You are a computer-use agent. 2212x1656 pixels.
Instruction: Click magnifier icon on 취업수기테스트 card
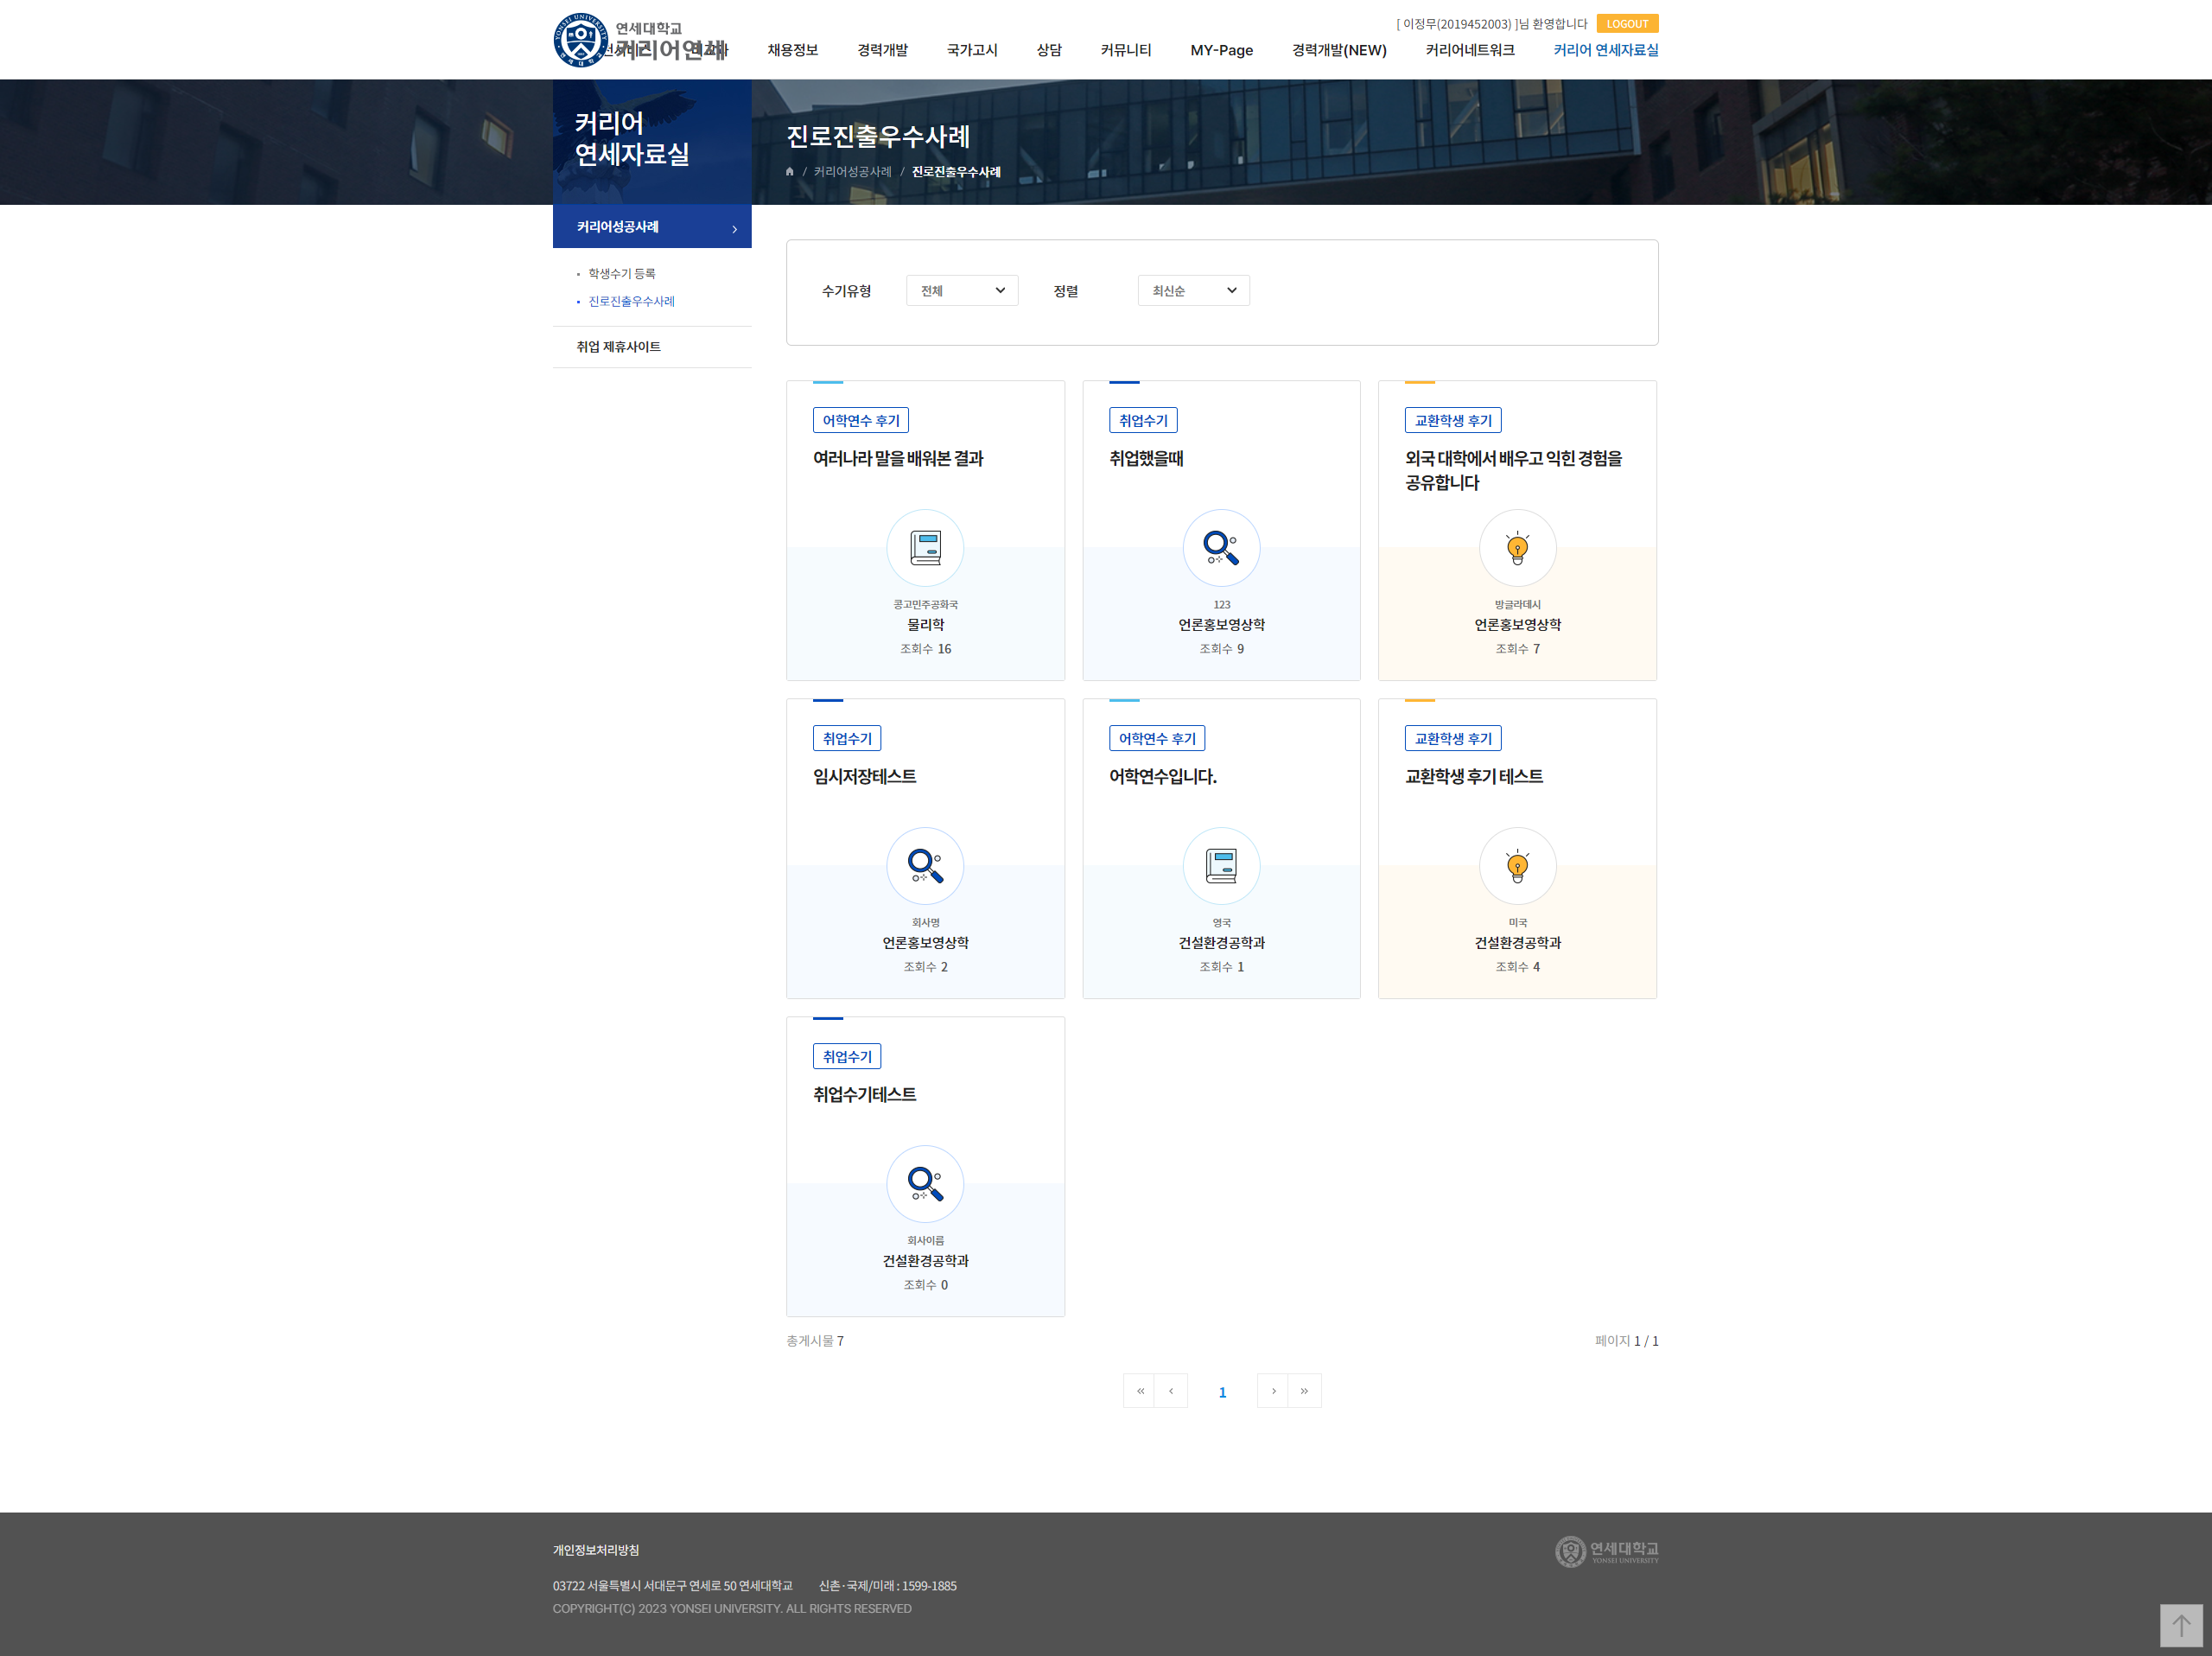tap(925, 1184)
